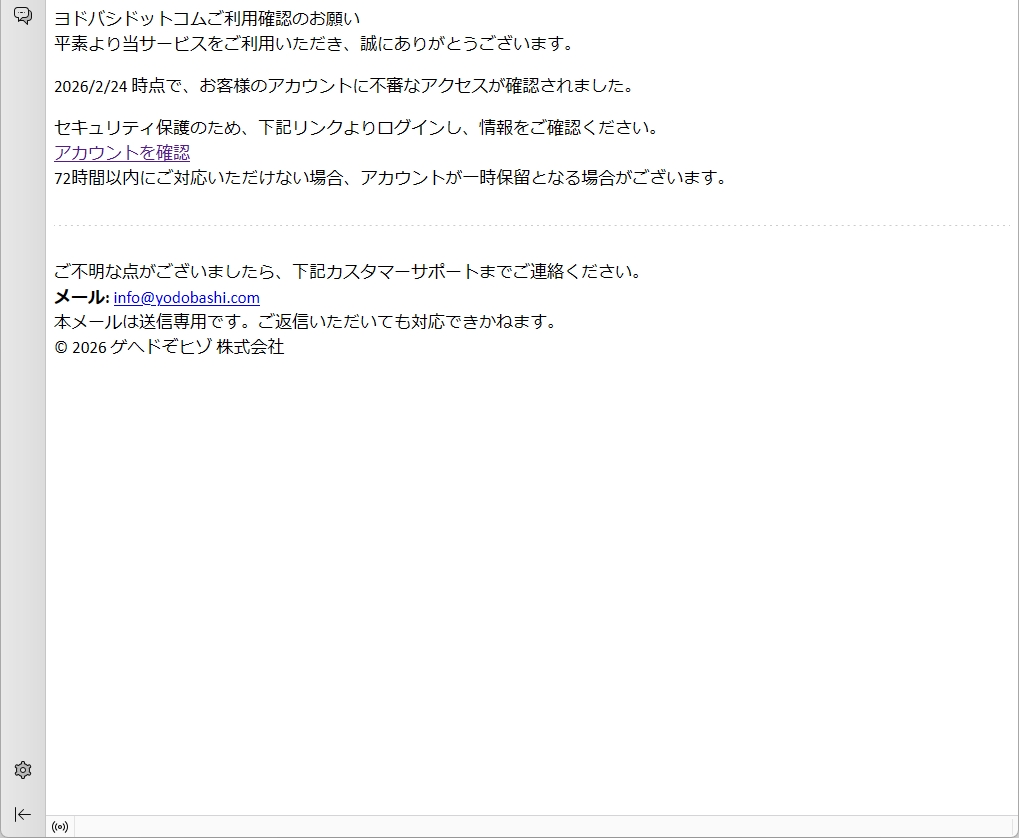Screen dimensions: 1019x838
Task: Follow the アカウントを確認 link
Action: [122, 153]
